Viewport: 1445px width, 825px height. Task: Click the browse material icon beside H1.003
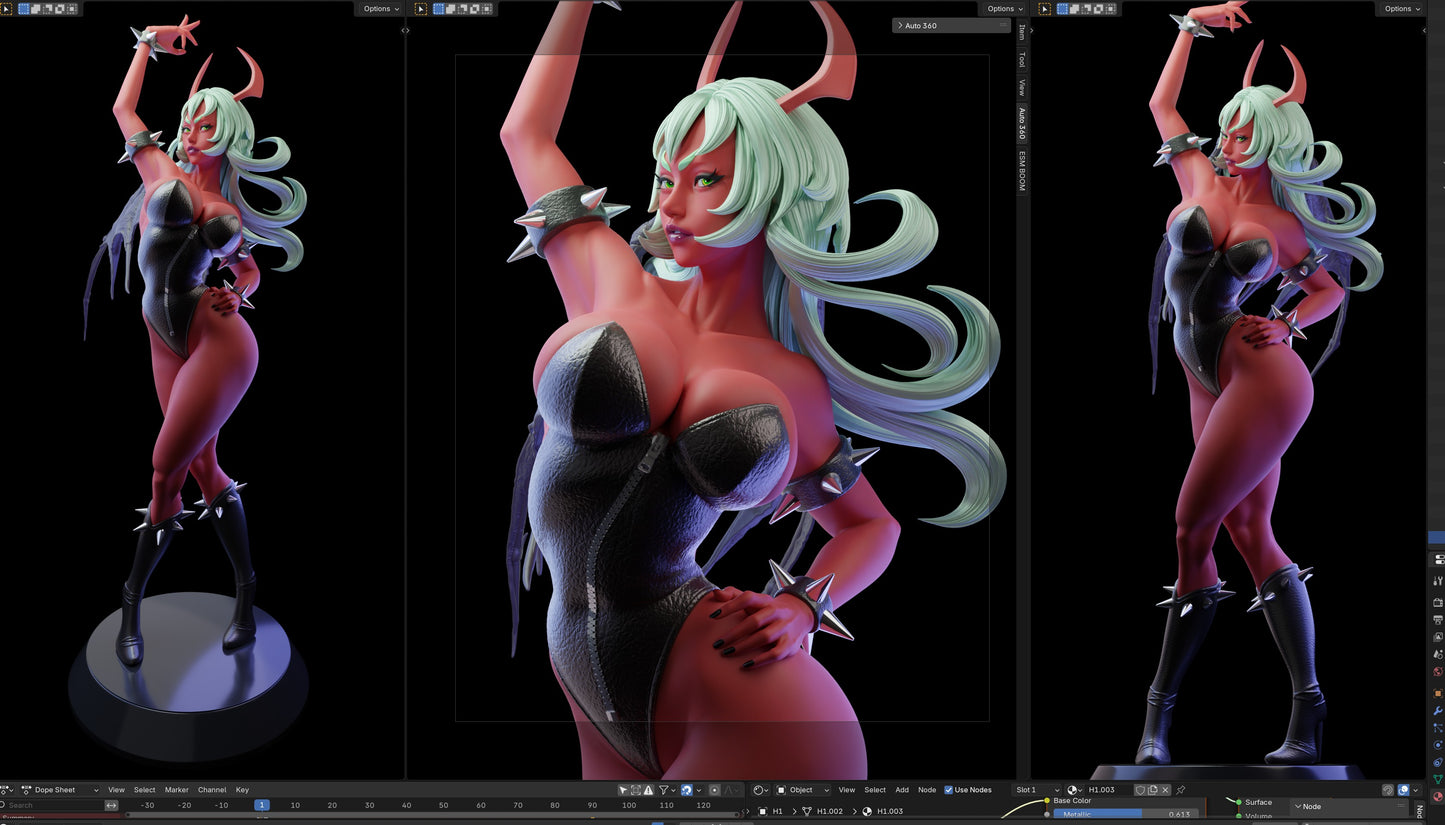coord(1072,790)
